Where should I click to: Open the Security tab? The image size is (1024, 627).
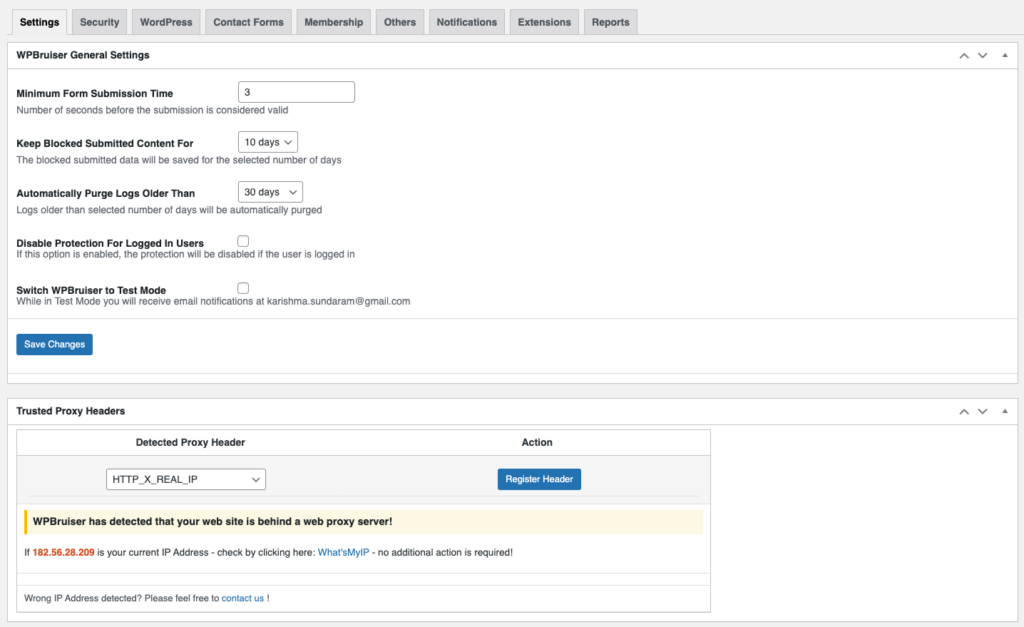coord(99,22)
